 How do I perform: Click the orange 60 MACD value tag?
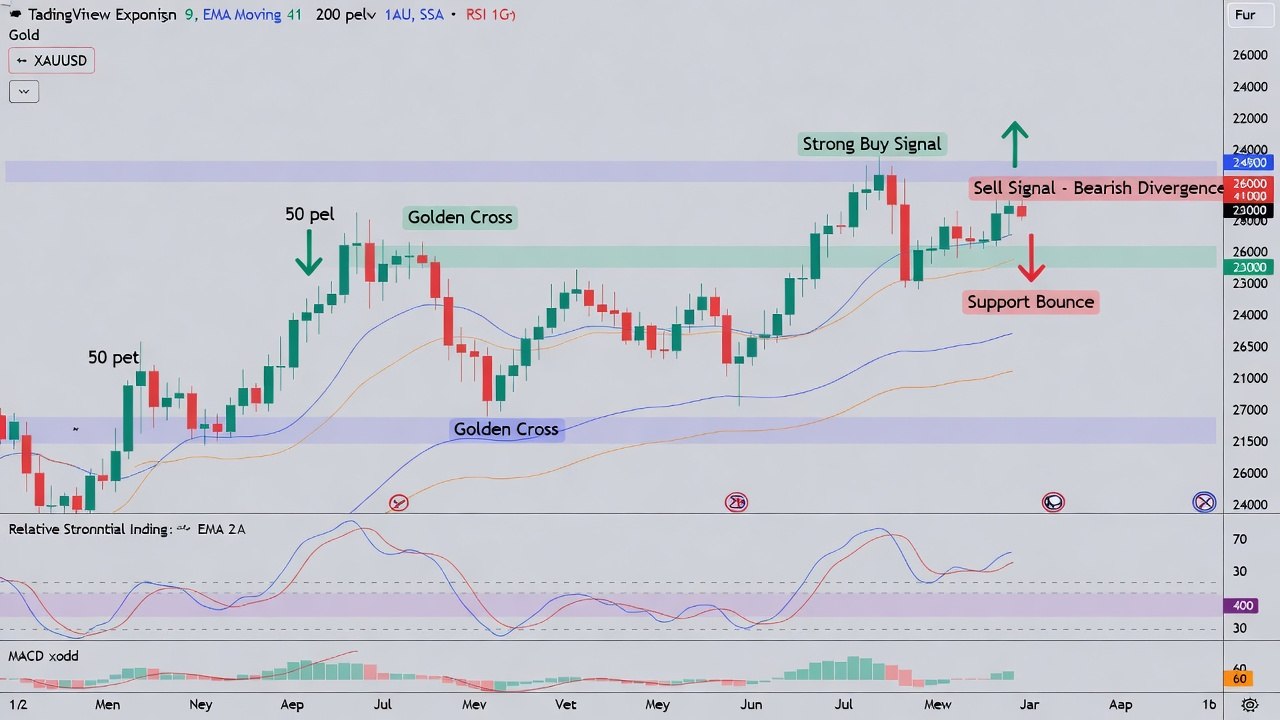click(x=1238, y=679)
